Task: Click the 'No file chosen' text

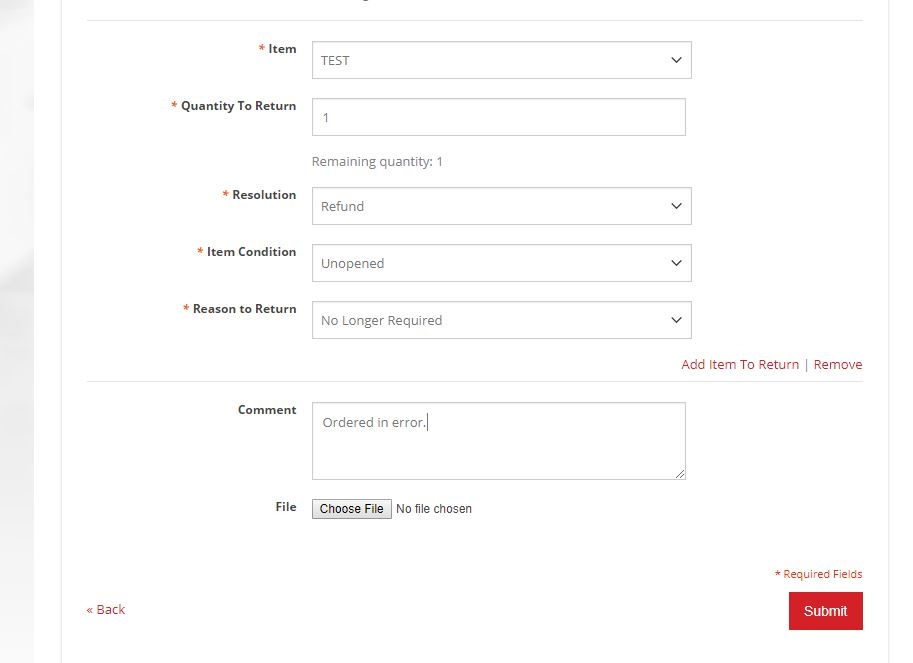Action: point(434,509)
